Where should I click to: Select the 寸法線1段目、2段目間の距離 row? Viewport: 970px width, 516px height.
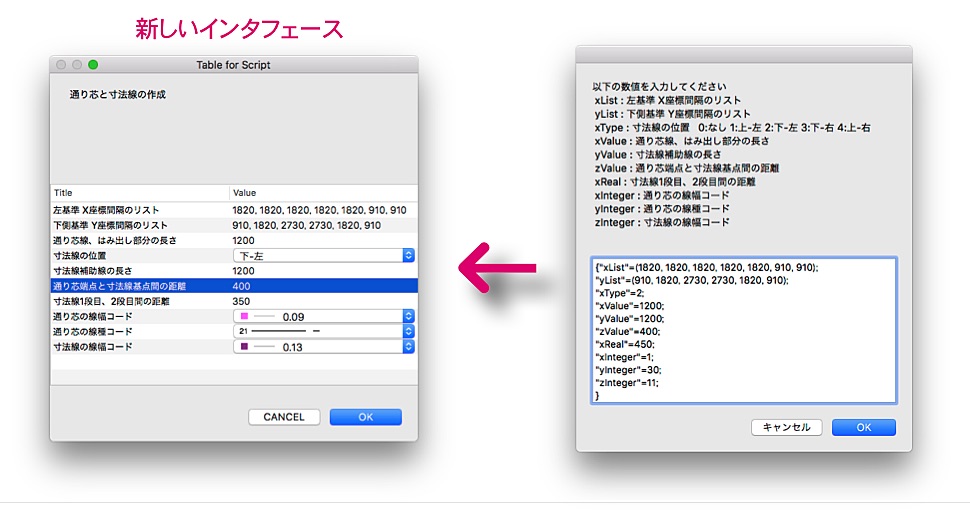139,301
